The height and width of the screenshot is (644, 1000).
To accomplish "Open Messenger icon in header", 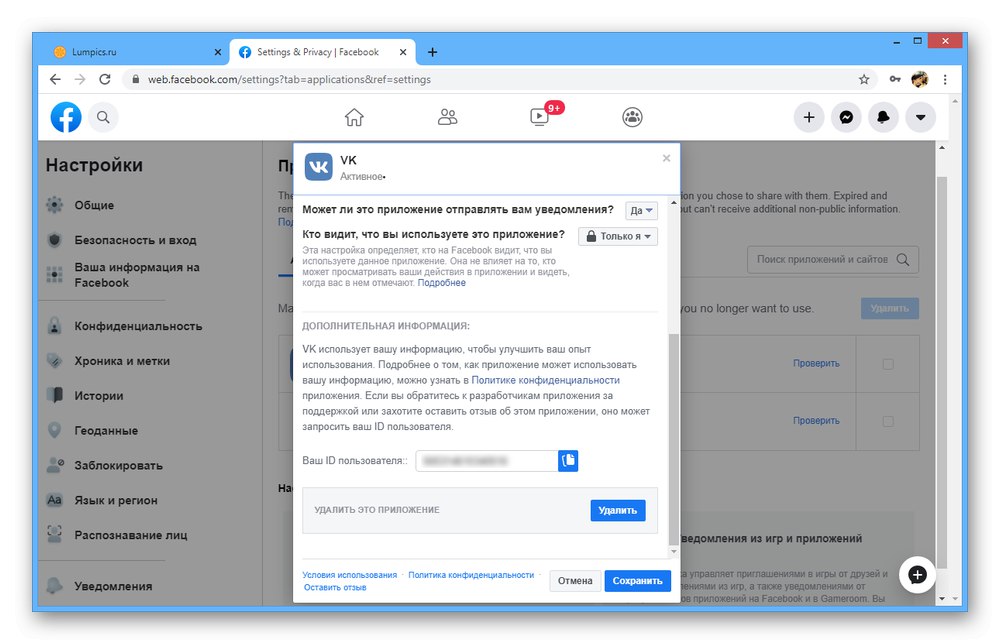I will tap(846, 117).
